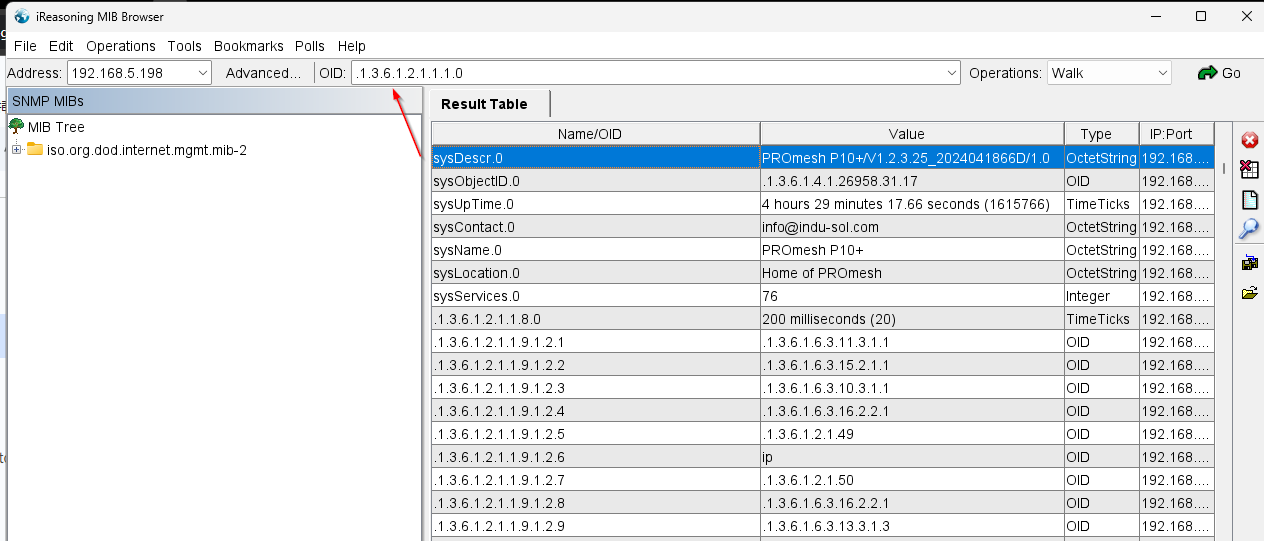Select the sysName.0 row
Image resolution: width=1264 pixels, height=541 pixels.
pos(823,250)
